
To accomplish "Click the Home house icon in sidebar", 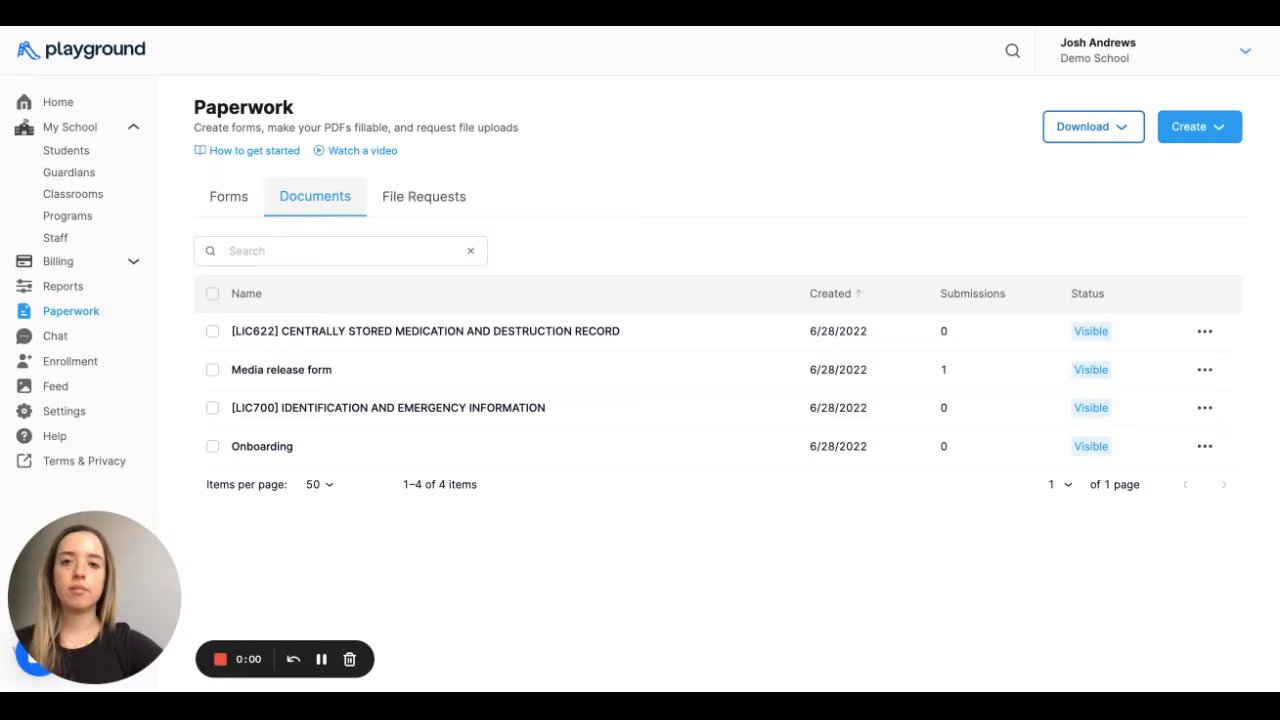I will (x=24, y=102).
